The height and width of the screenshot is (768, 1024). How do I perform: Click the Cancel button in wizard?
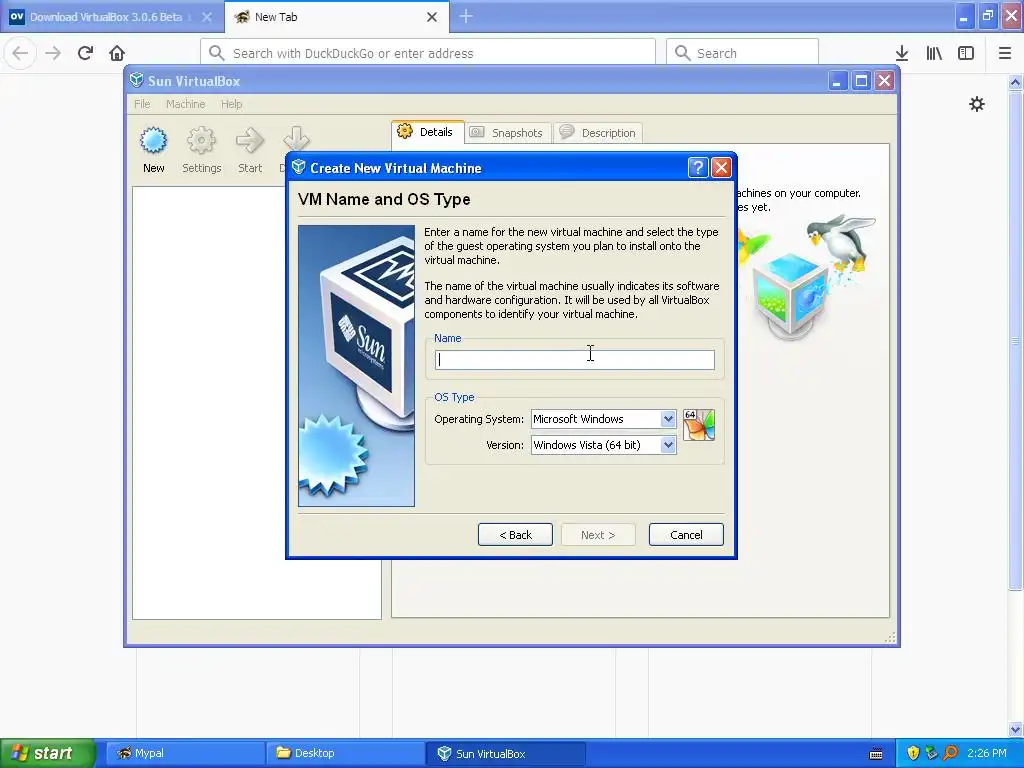[686, 535]
